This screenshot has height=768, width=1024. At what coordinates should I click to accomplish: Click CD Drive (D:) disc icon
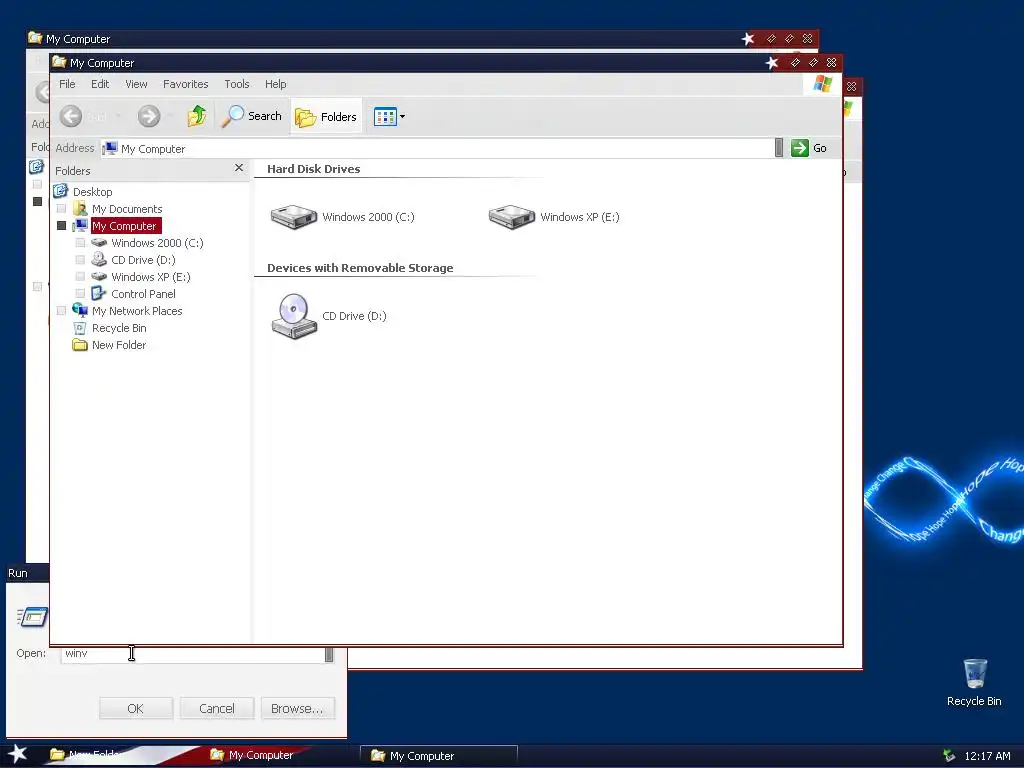[x=294, y=316]
